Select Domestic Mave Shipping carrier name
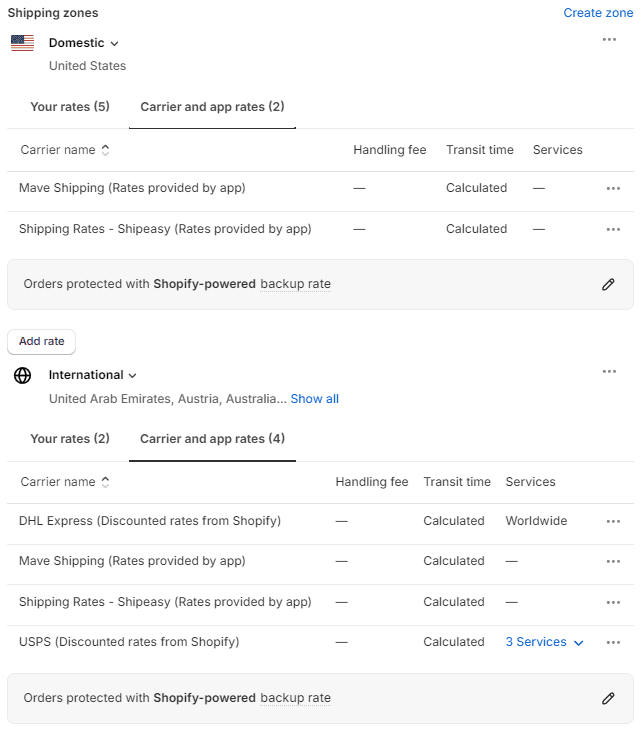This screenshot has width=643, height=732. point(132,188)
